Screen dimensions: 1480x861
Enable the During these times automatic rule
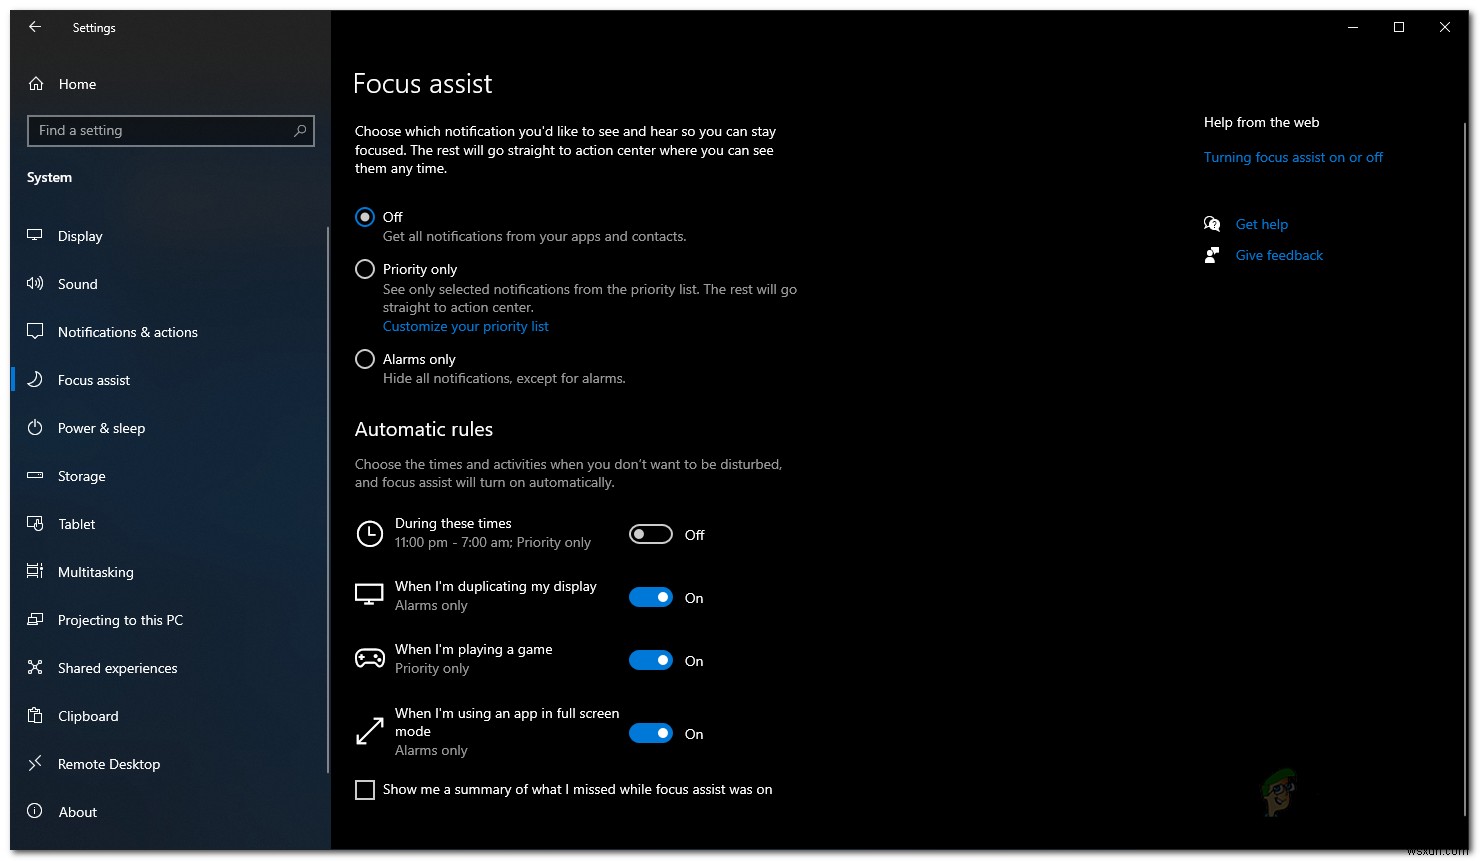point(651,534)
